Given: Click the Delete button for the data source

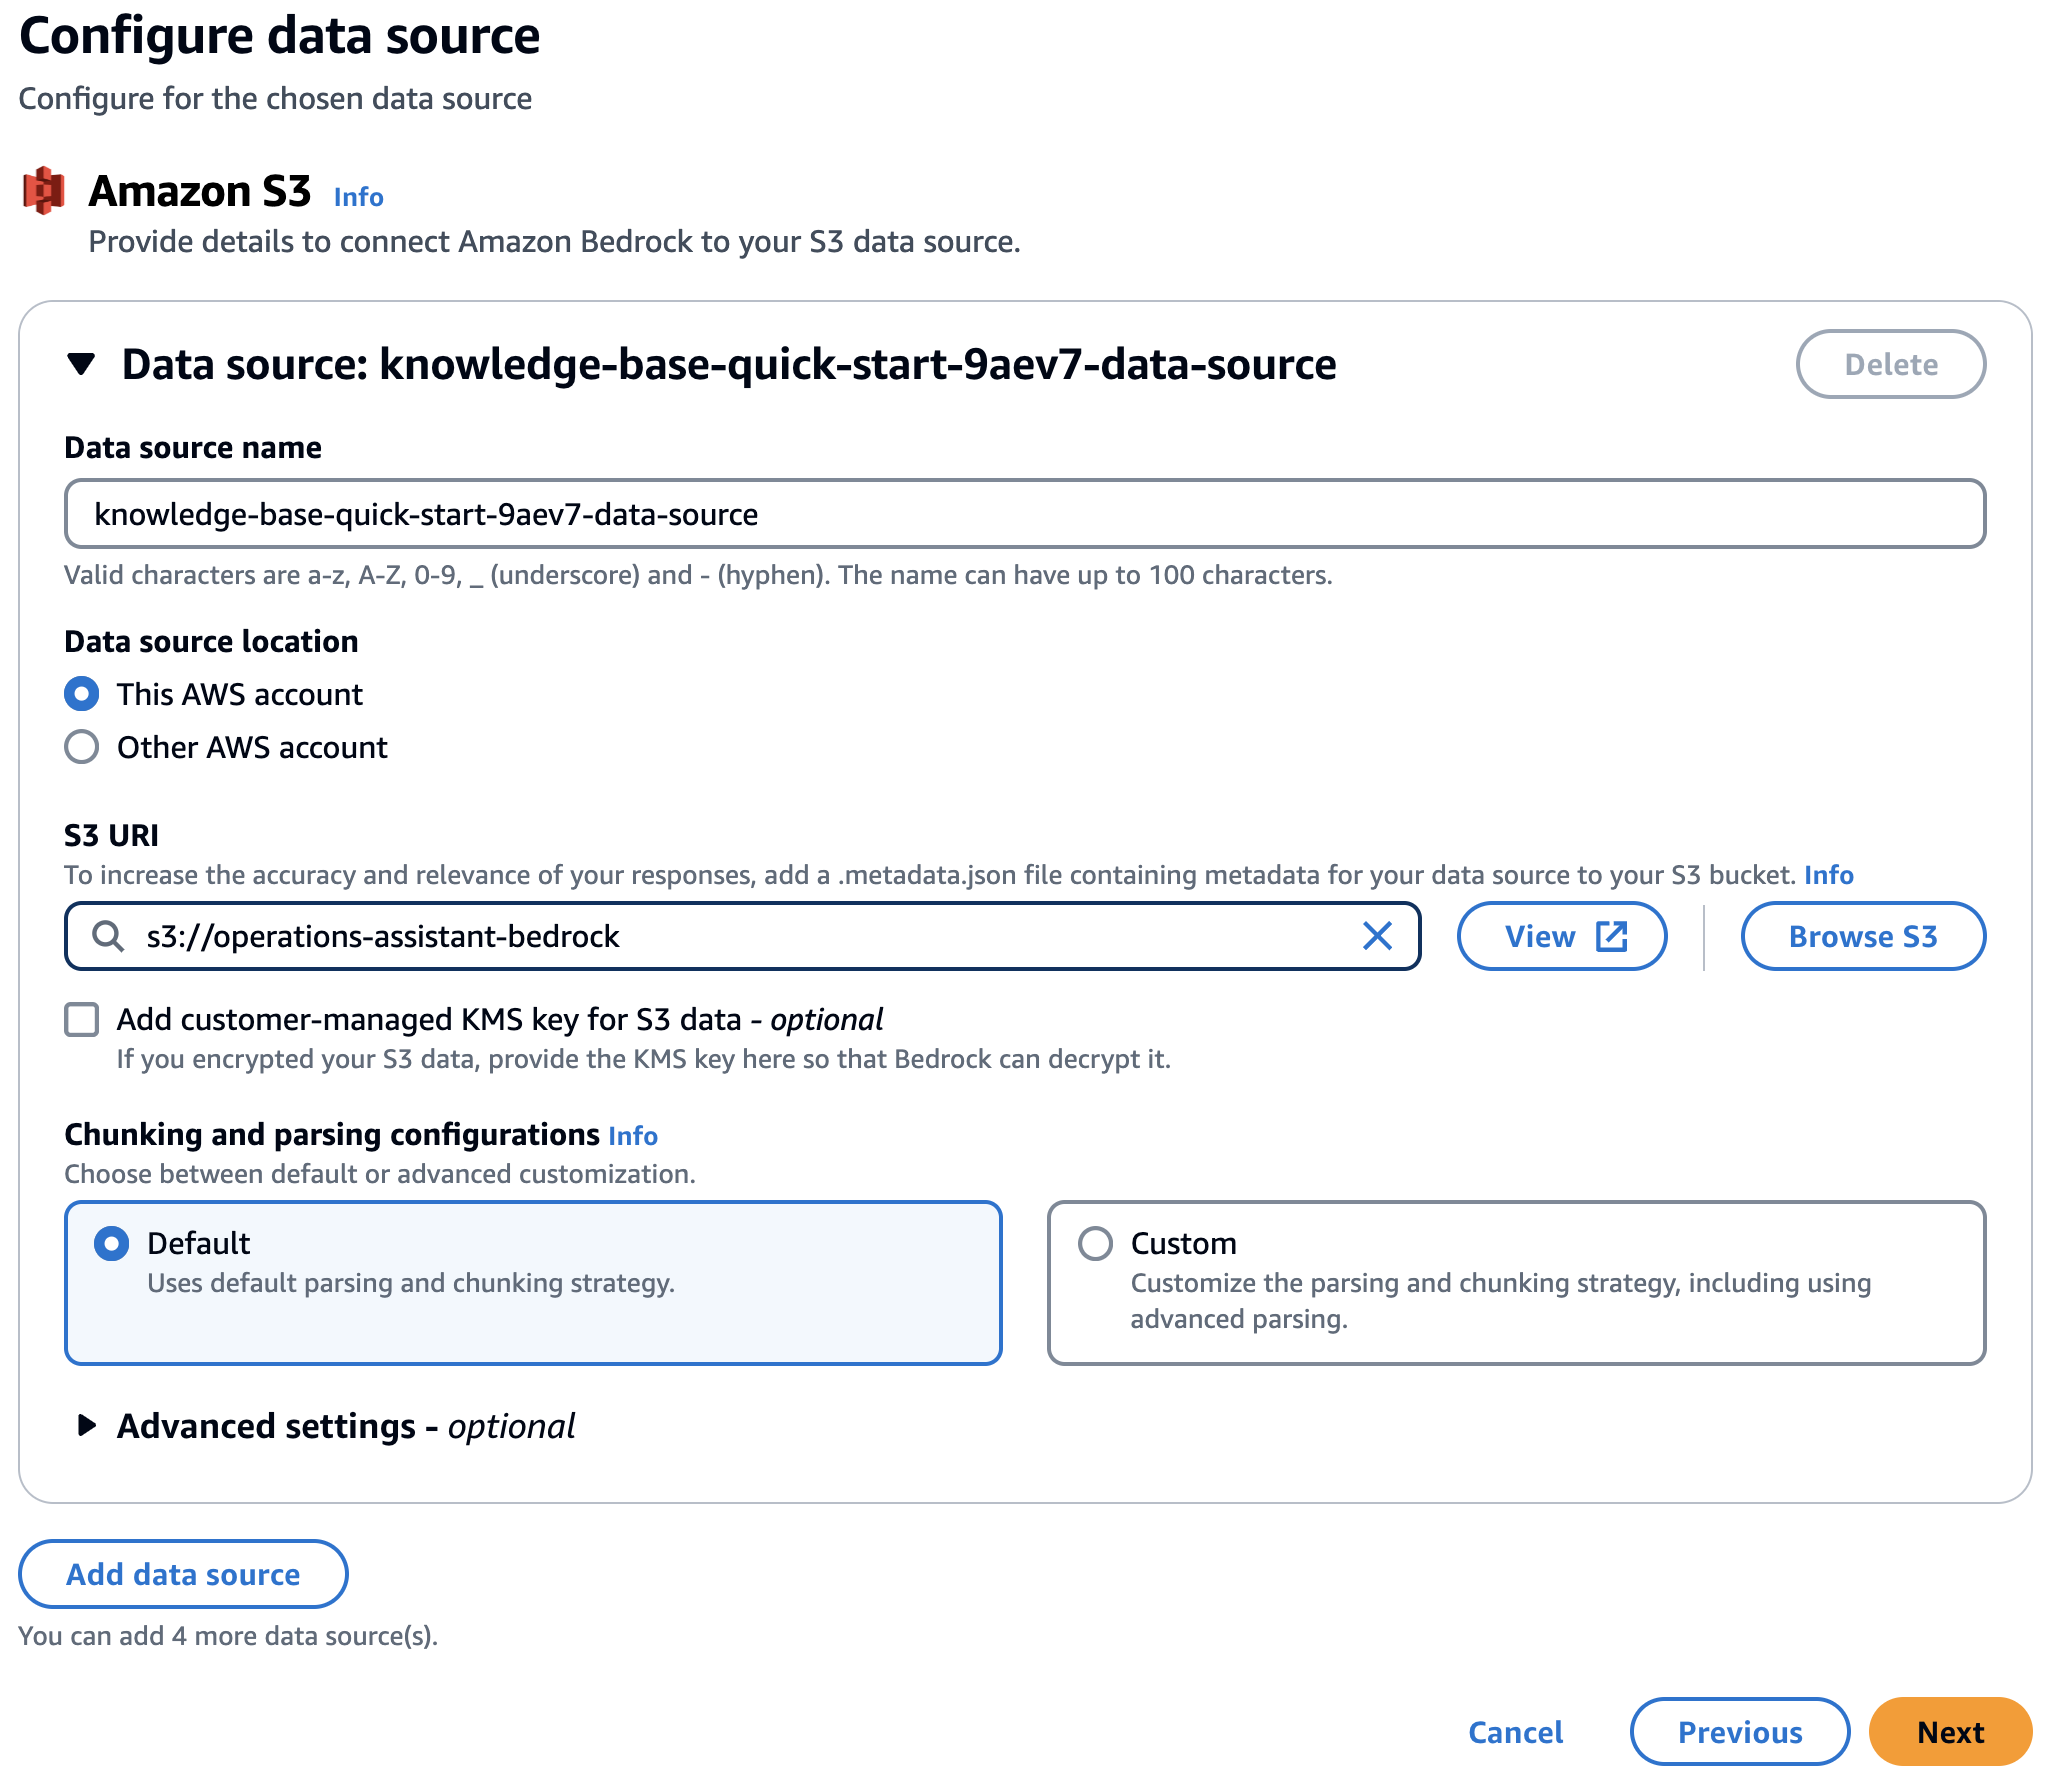Looking at the screenshot, I should (1890, 364).
